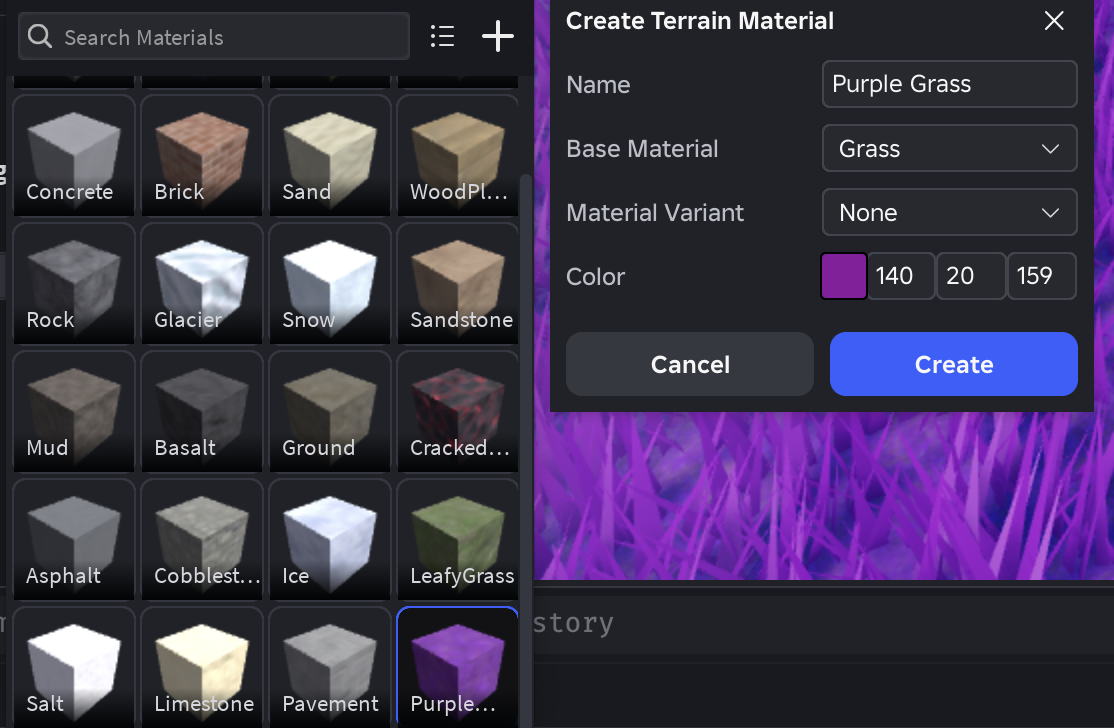Click into the Search Materials field
Image resolution: width=1114 pixels, height=728 pixels.
[x=214, y=36]
